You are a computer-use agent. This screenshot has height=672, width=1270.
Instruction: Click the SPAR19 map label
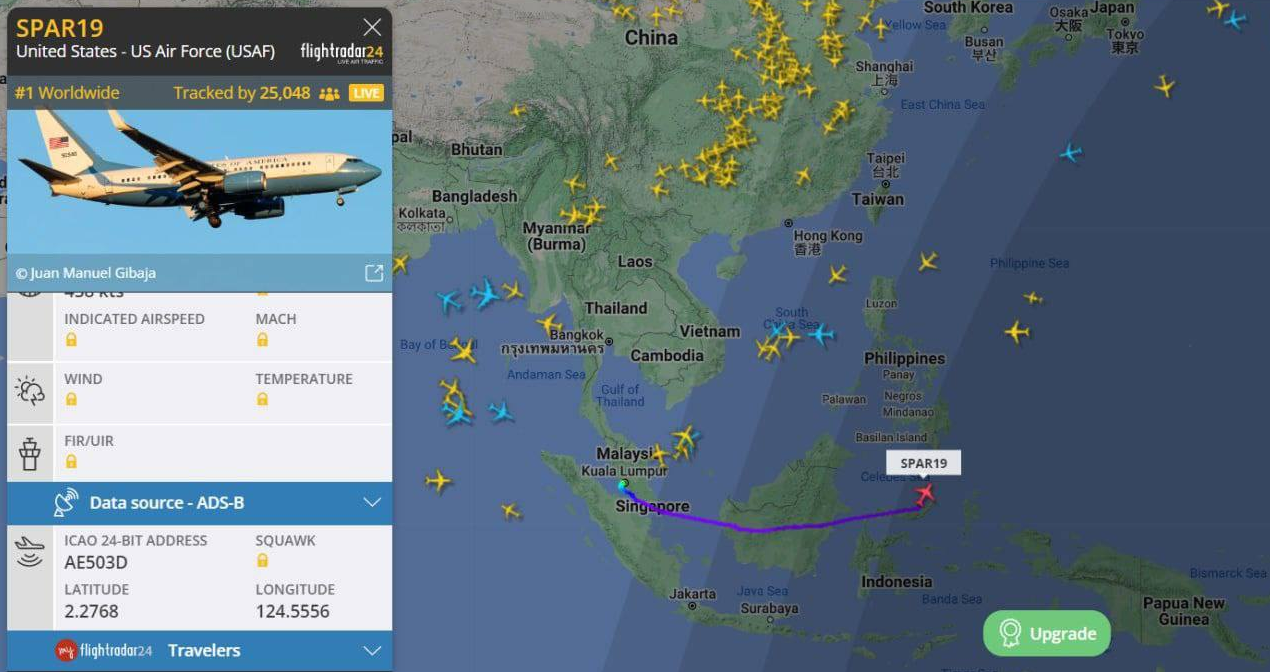tap(923, 463)
